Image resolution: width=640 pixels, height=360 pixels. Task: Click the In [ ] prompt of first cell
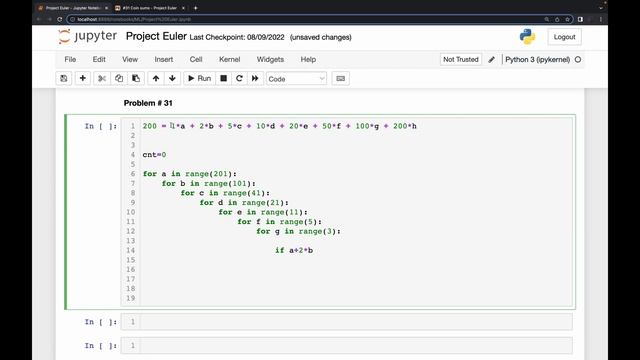click(100, 126)
